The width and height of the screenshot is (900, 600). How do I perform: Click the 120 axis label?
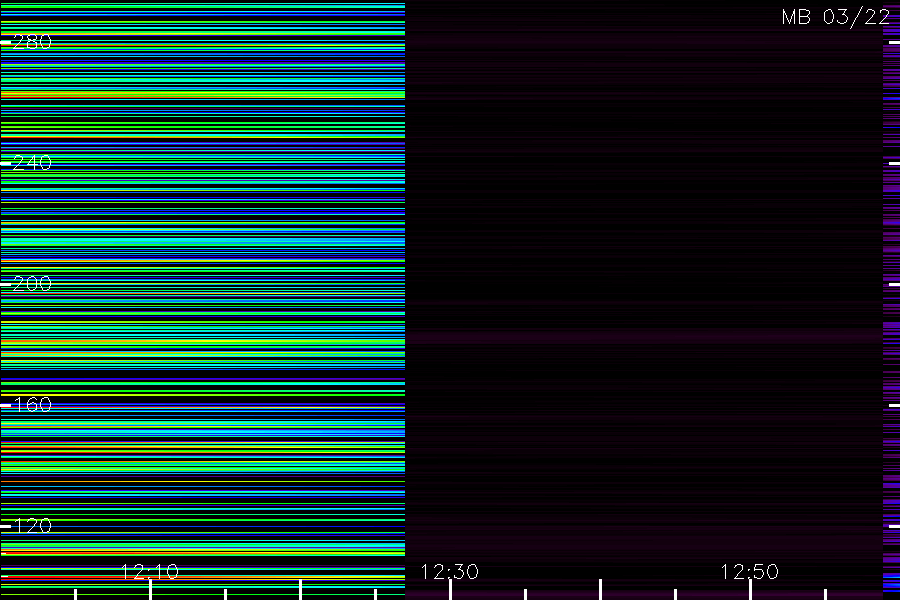coord(32,526)
